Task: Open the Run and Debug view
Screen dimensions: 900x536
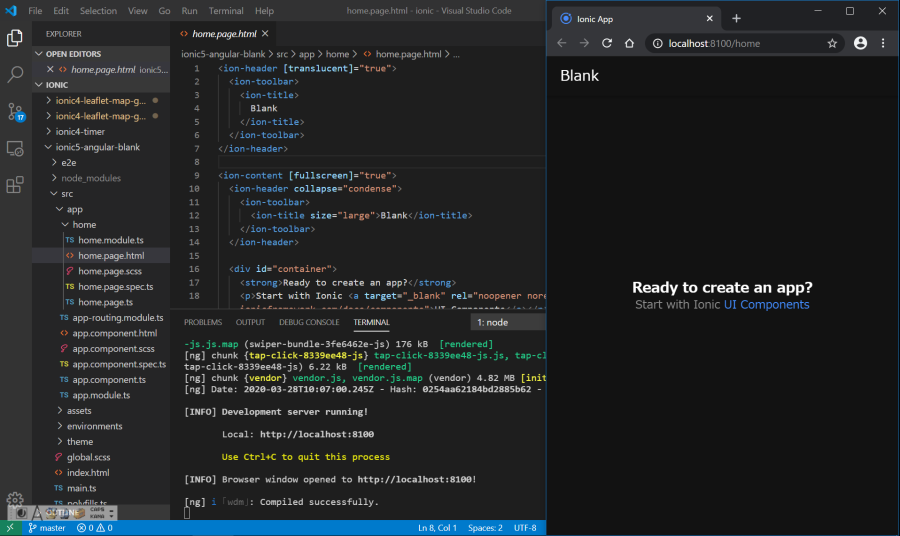Action: click(x=15, y=148)
